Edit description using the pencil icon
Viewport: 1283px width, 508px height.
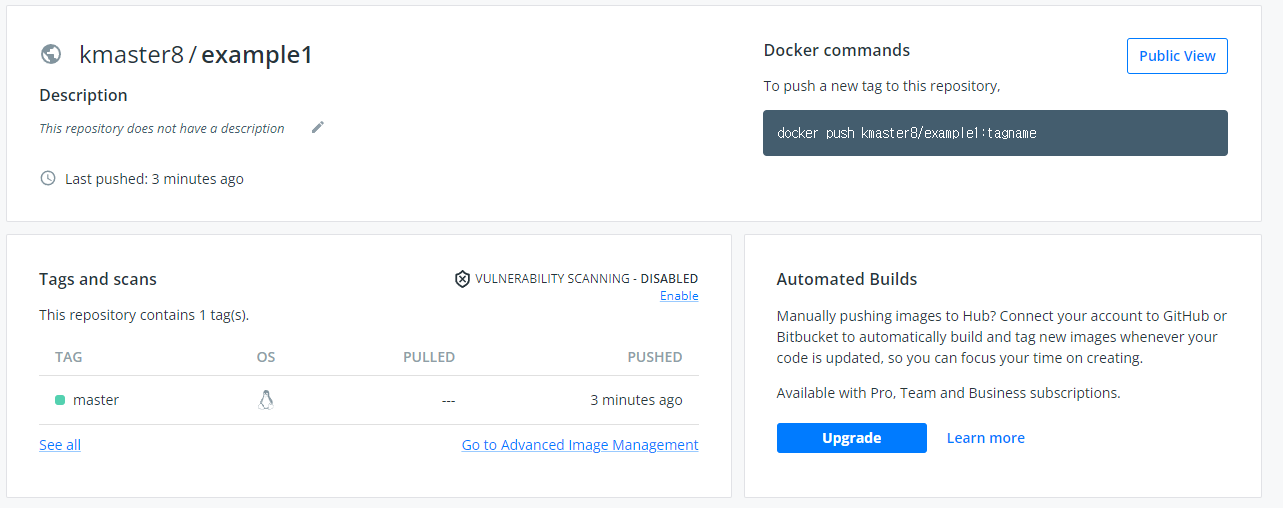click(x=318, y=127)
